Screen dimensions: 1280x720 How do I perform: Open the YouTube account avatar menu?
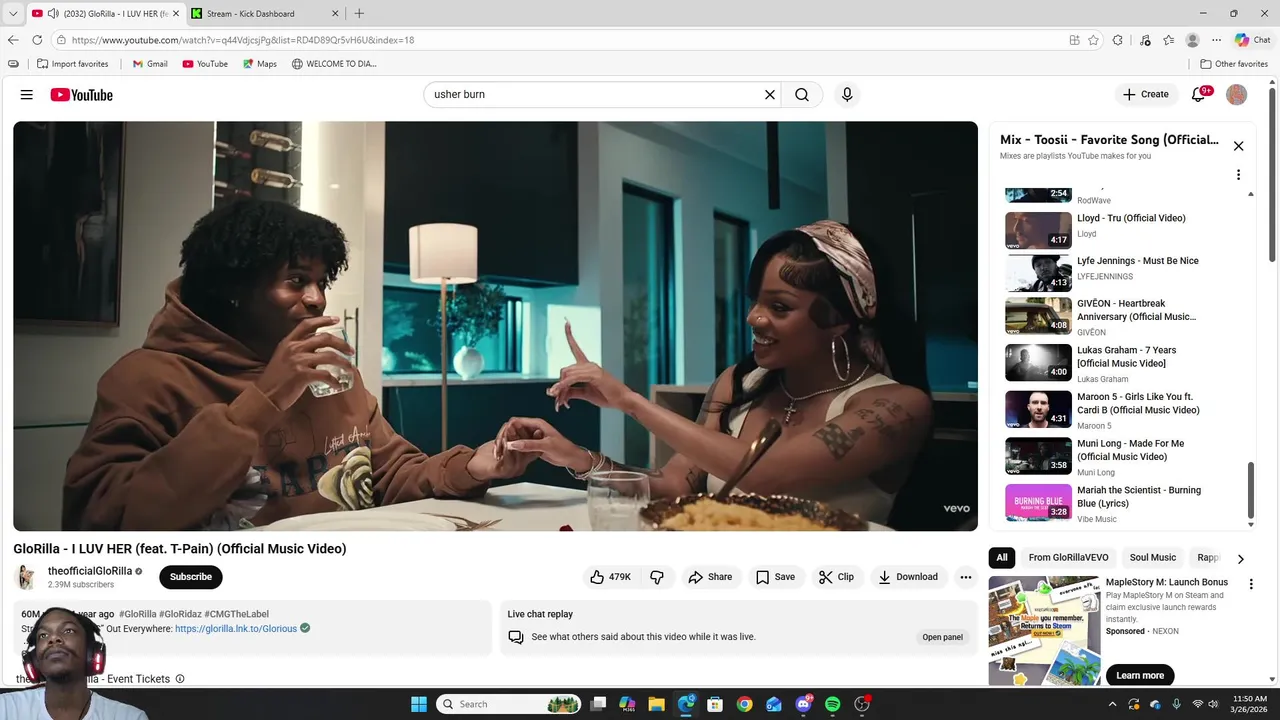(x=1237, y=95)
